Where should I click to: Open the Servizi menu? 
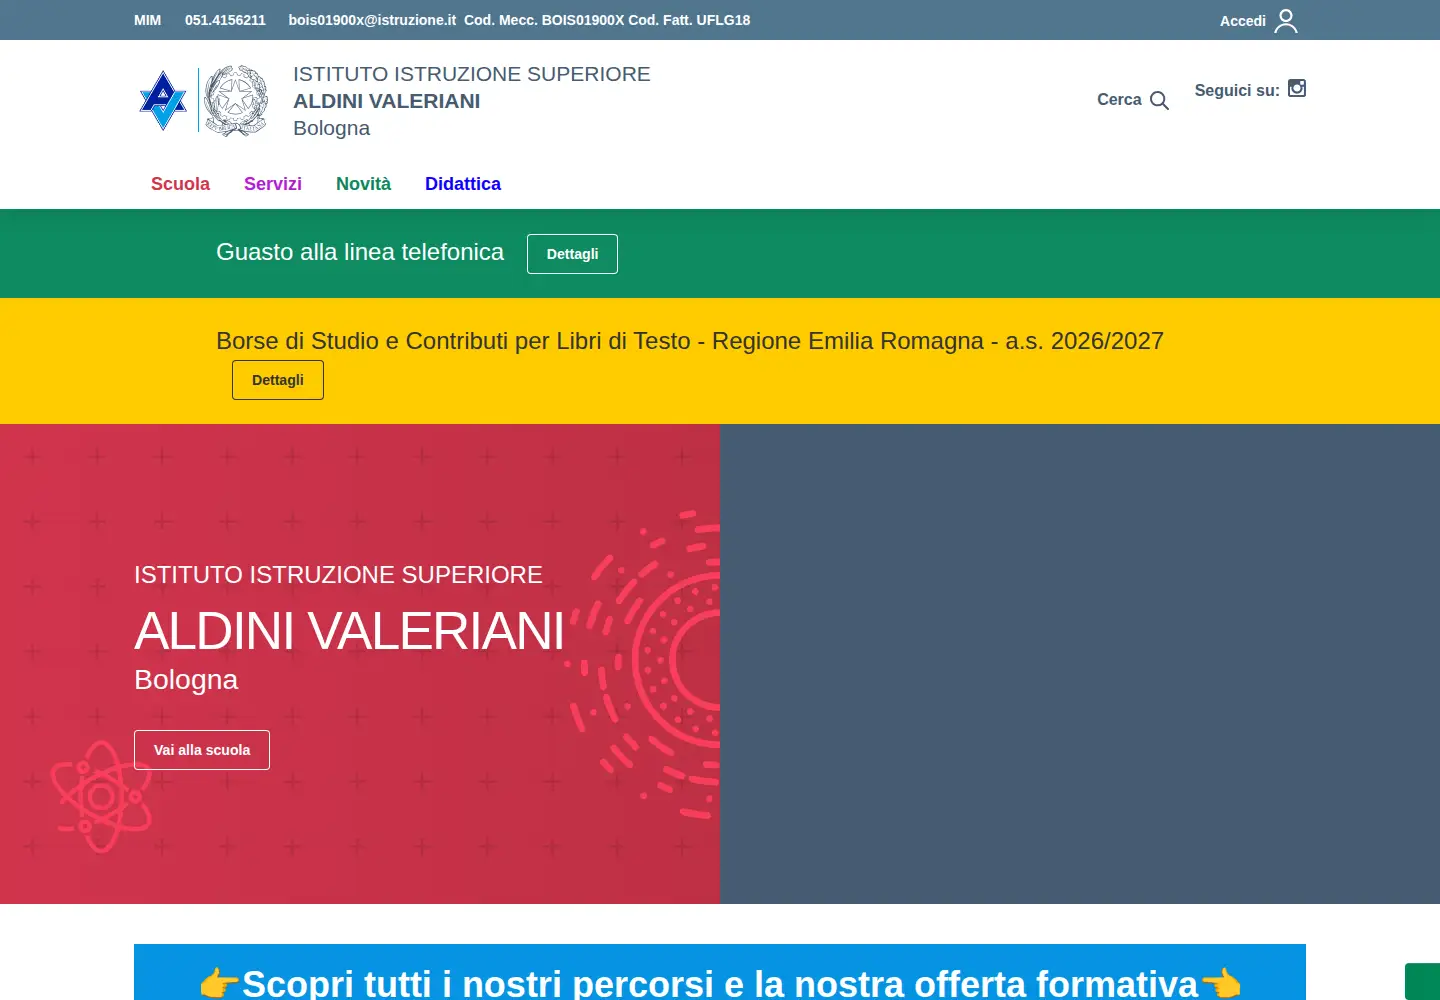pos(273,184)
